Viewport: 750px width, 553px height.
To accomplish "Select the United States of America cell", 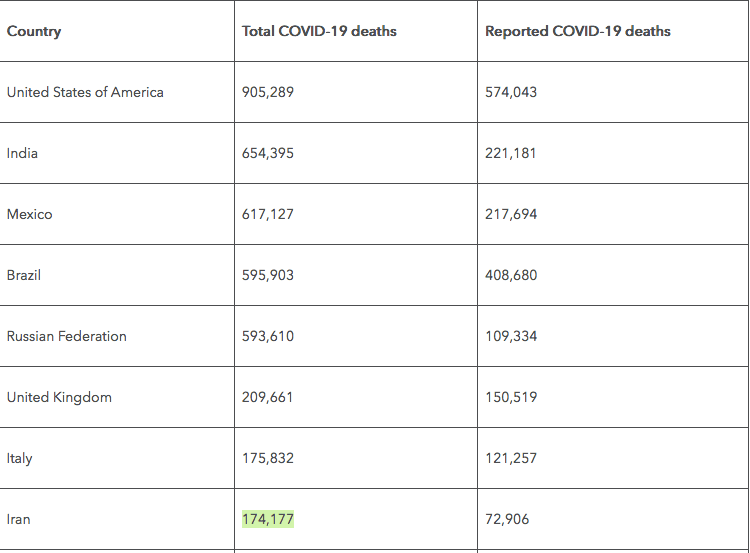I will tap(85, 92).
